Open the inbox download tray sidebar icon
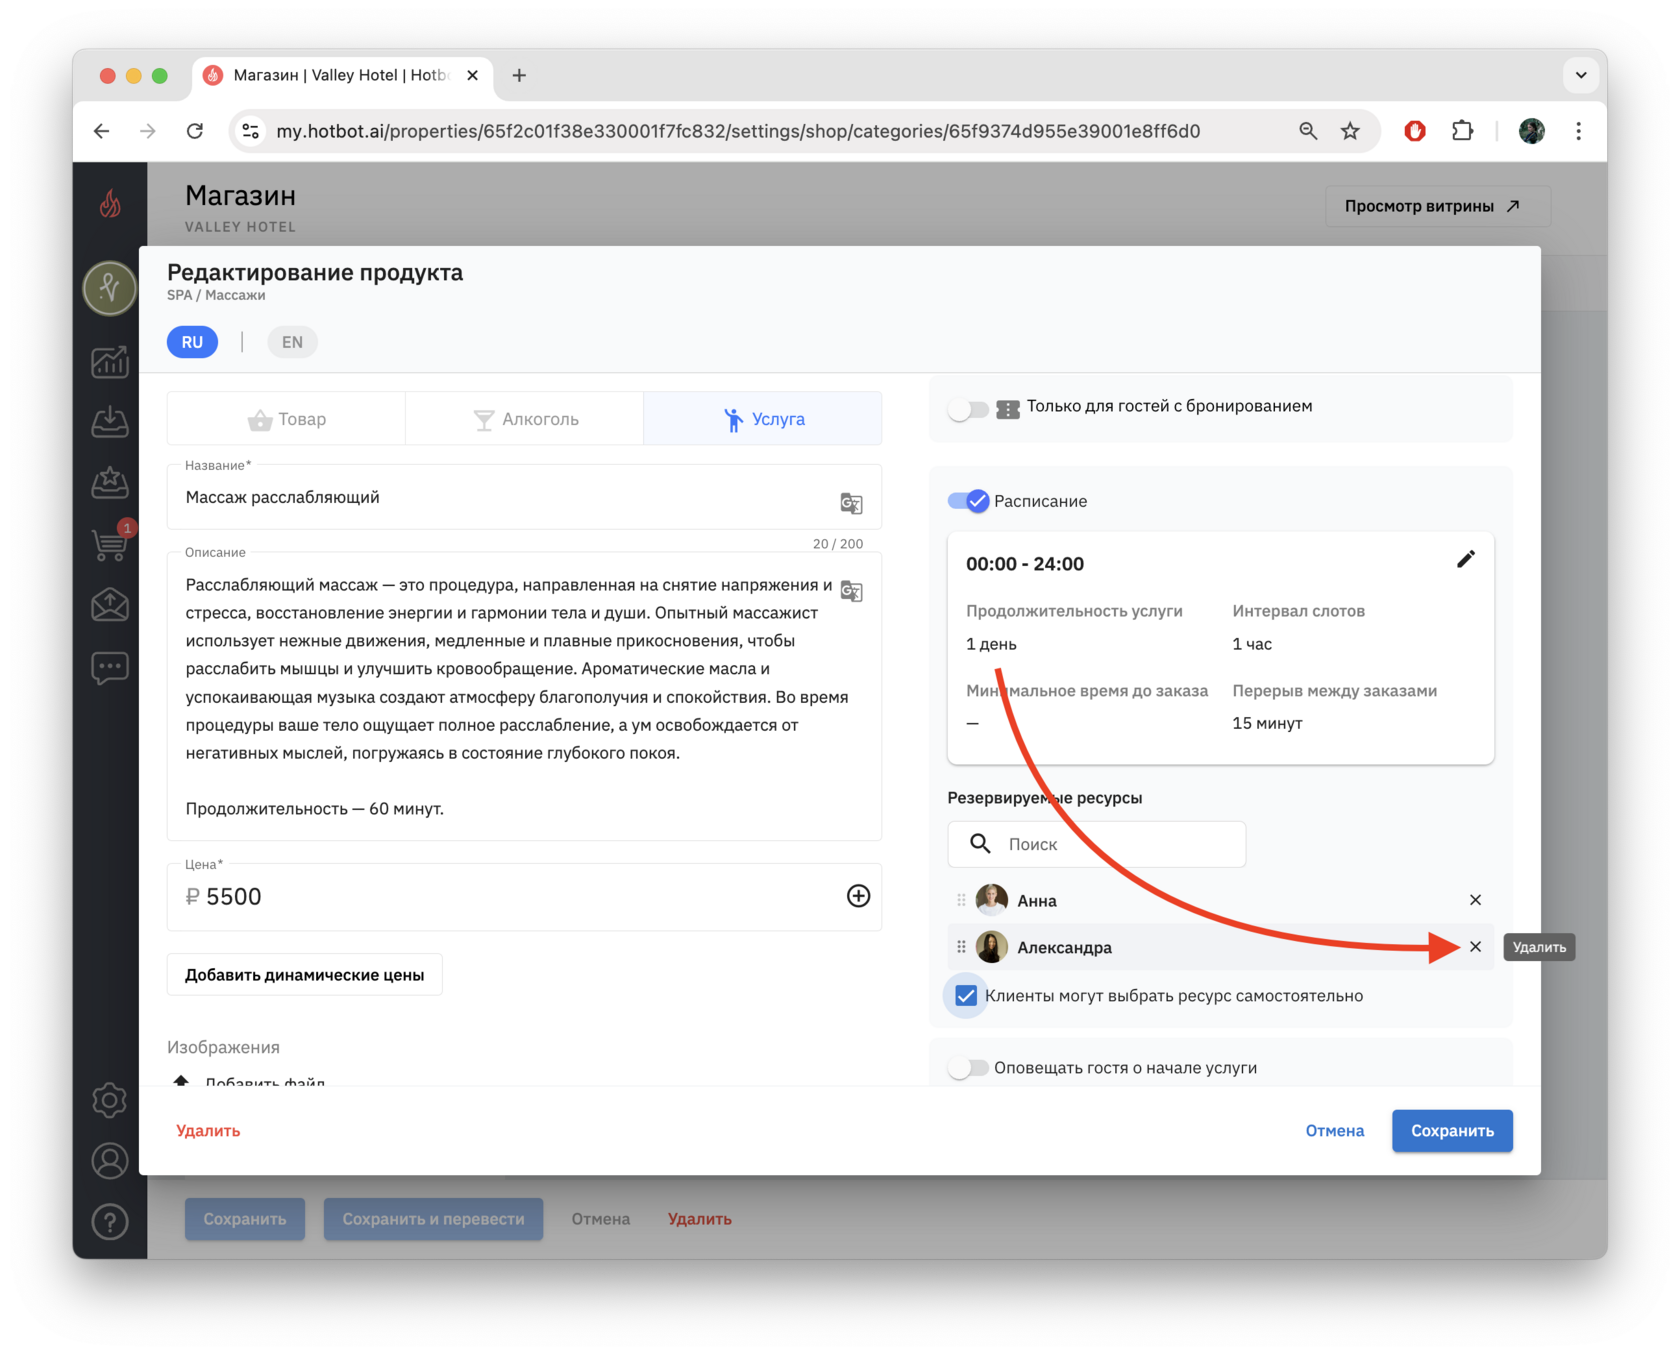The height and width of the screenshot is (1355, 1680). click(110, 422)
